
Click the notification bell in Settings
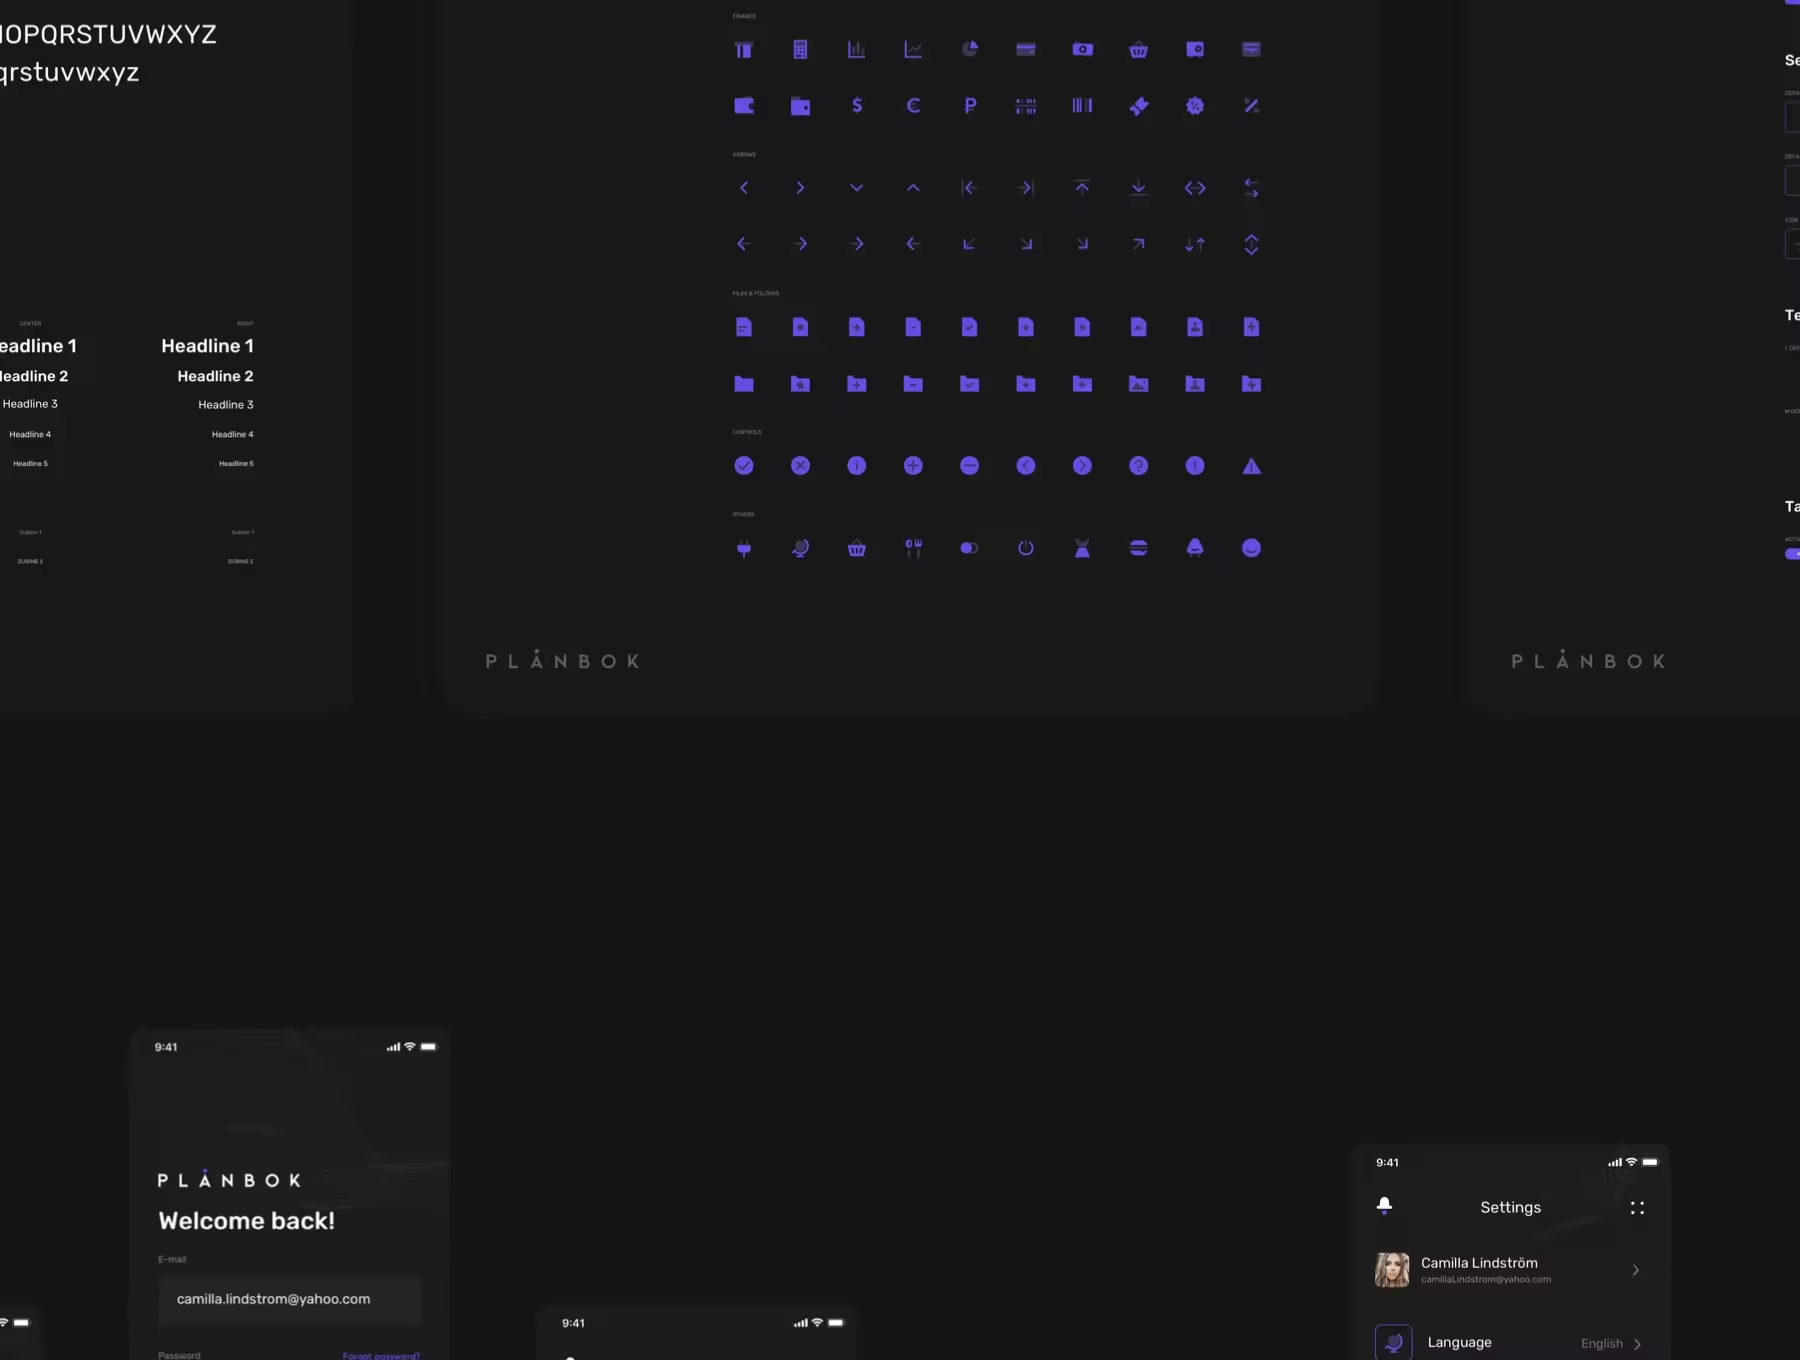point(1384,1206)
